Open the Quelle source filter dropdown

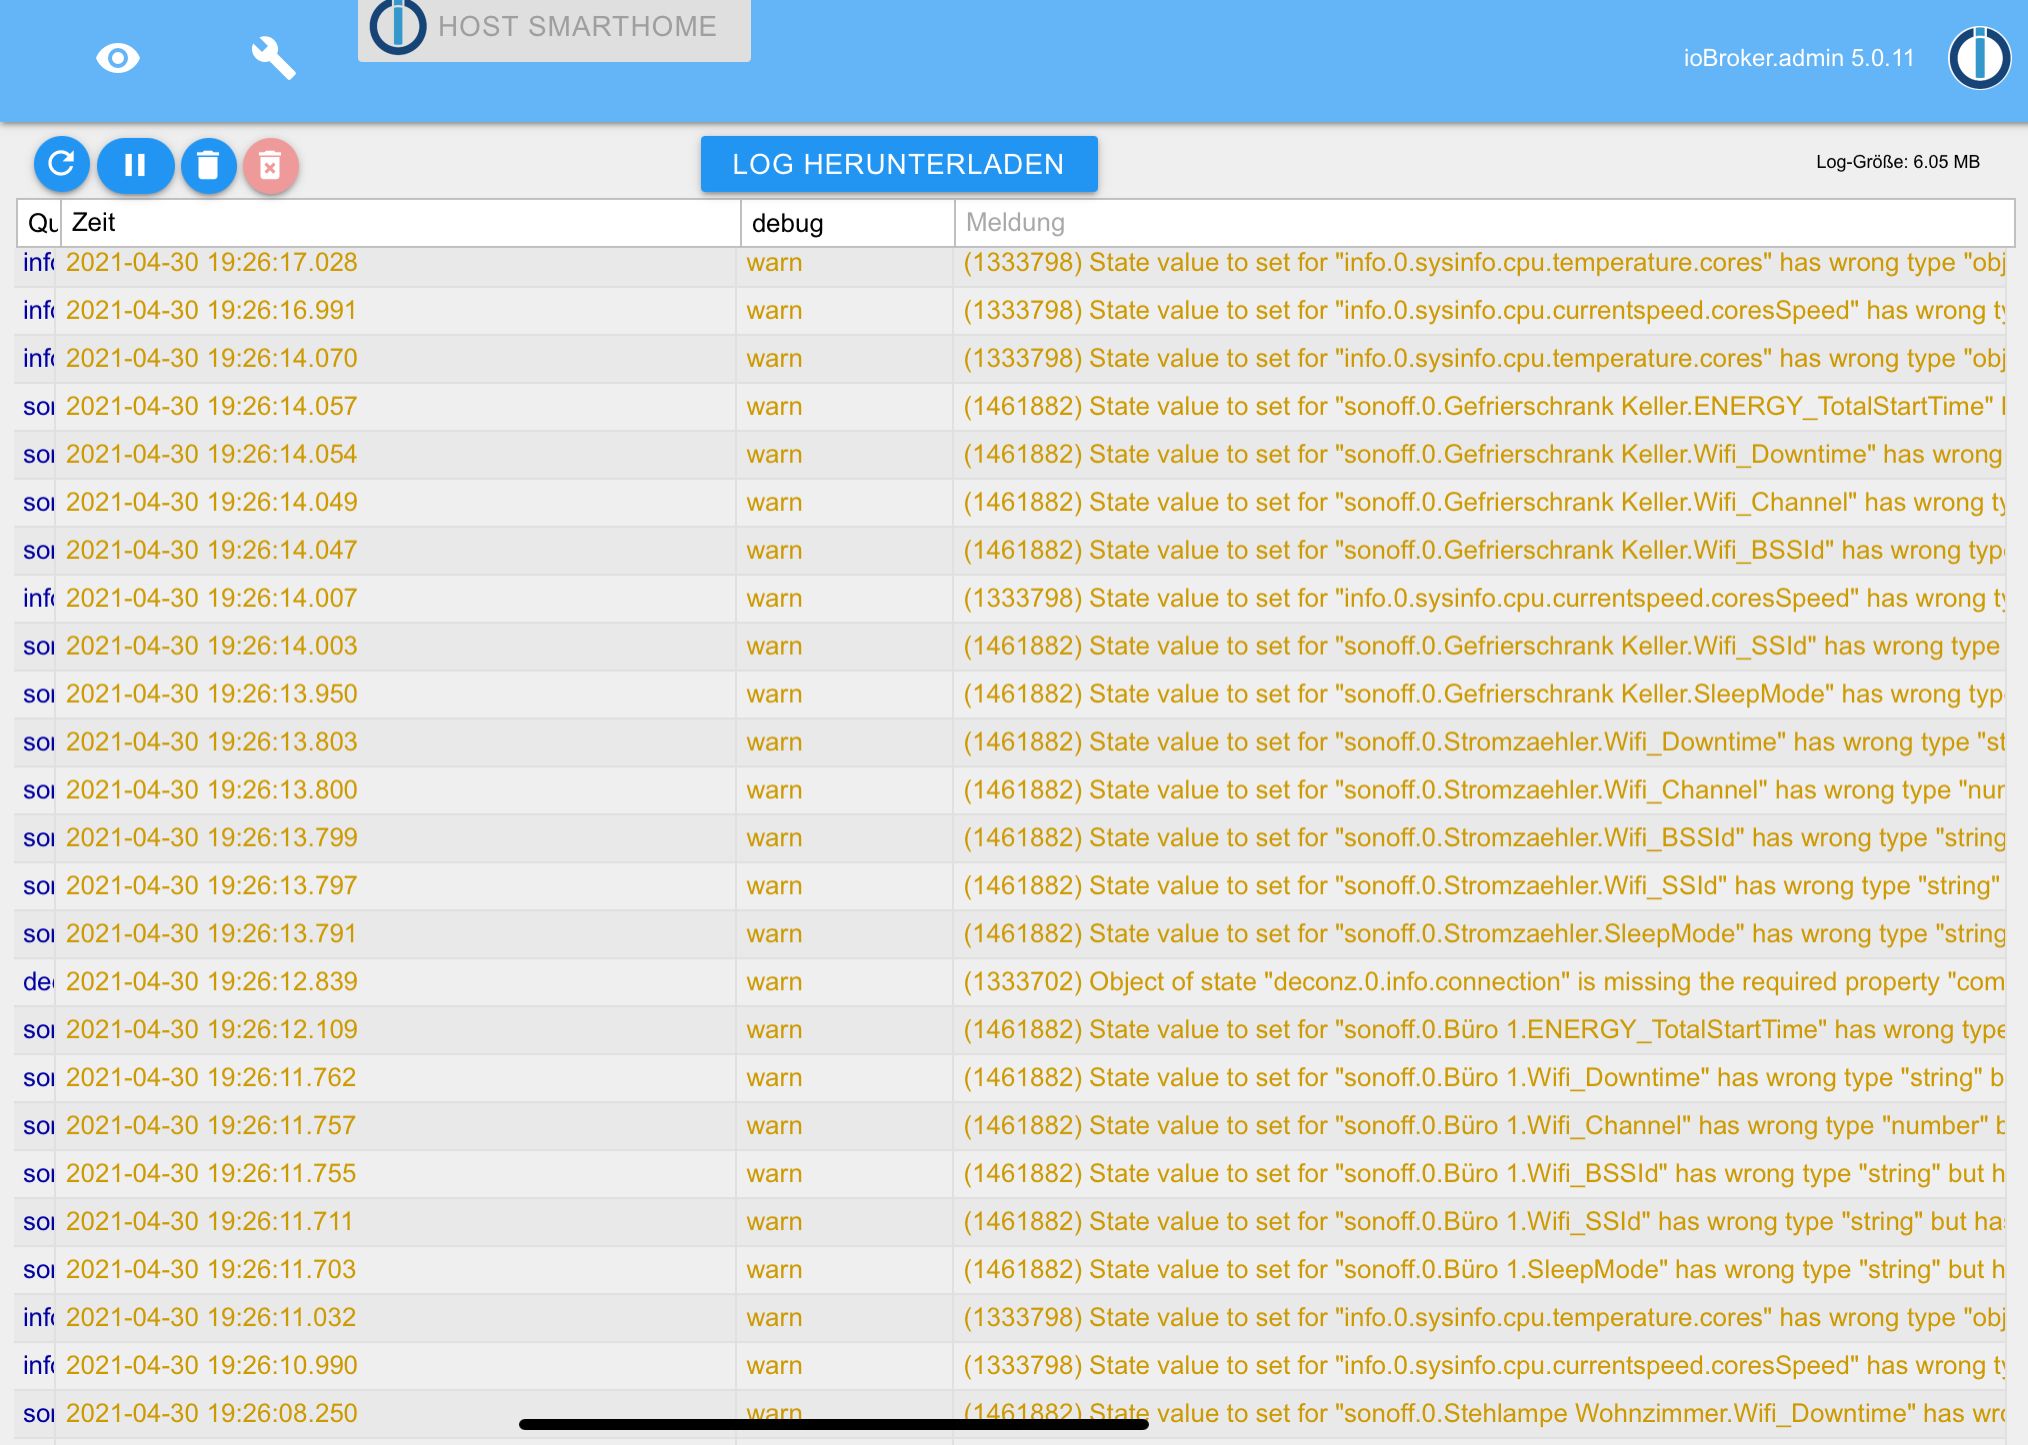pyautogui.click(x=39, y=222)
